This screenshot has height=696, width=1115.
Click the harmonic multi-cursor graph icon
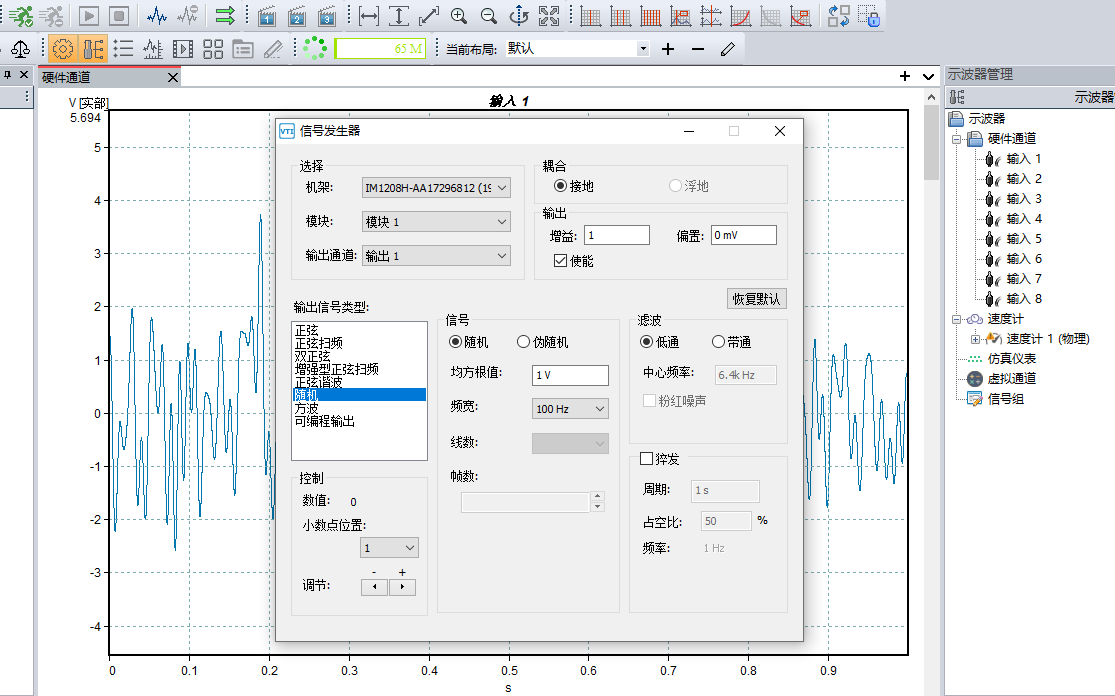click(x=651, y=16)
